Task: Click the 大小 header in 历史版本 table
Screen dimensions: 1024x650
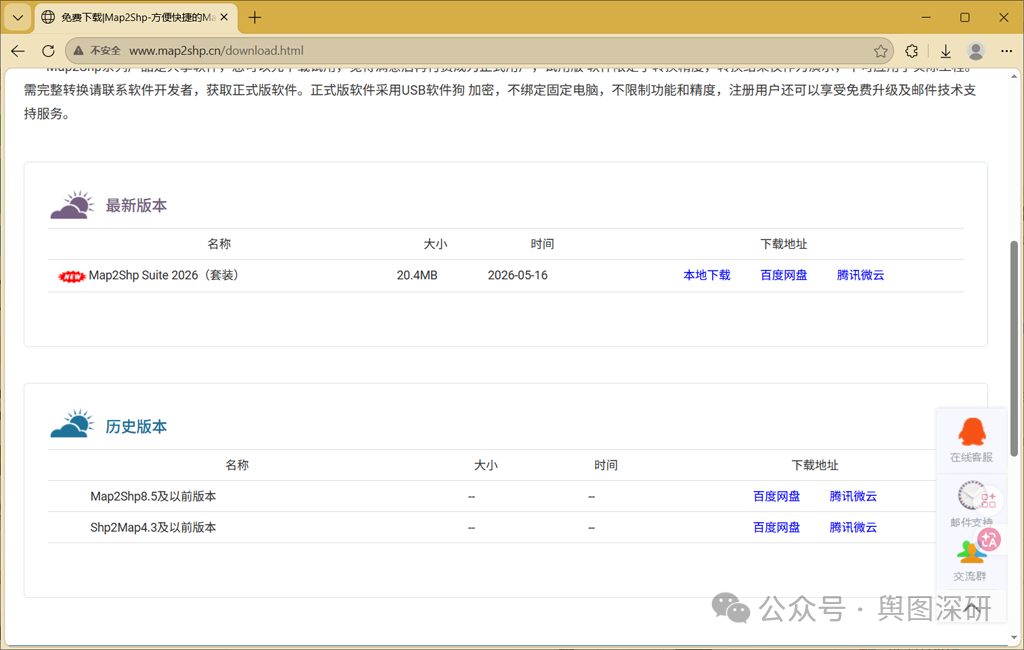Action: point(486,465)
